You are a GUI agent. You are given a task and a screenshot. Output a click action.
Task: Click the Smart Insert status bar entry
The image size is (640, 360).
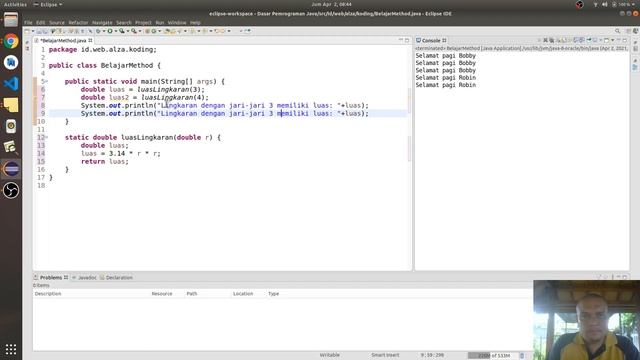coord(385,355)
